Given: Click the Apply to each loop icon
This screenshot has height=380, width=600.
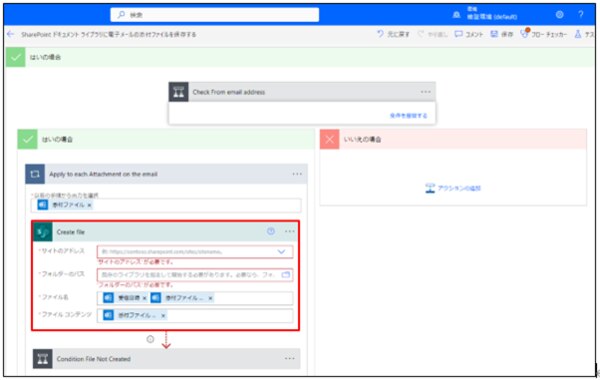Looking at the screenshot, I should (35, 174).
